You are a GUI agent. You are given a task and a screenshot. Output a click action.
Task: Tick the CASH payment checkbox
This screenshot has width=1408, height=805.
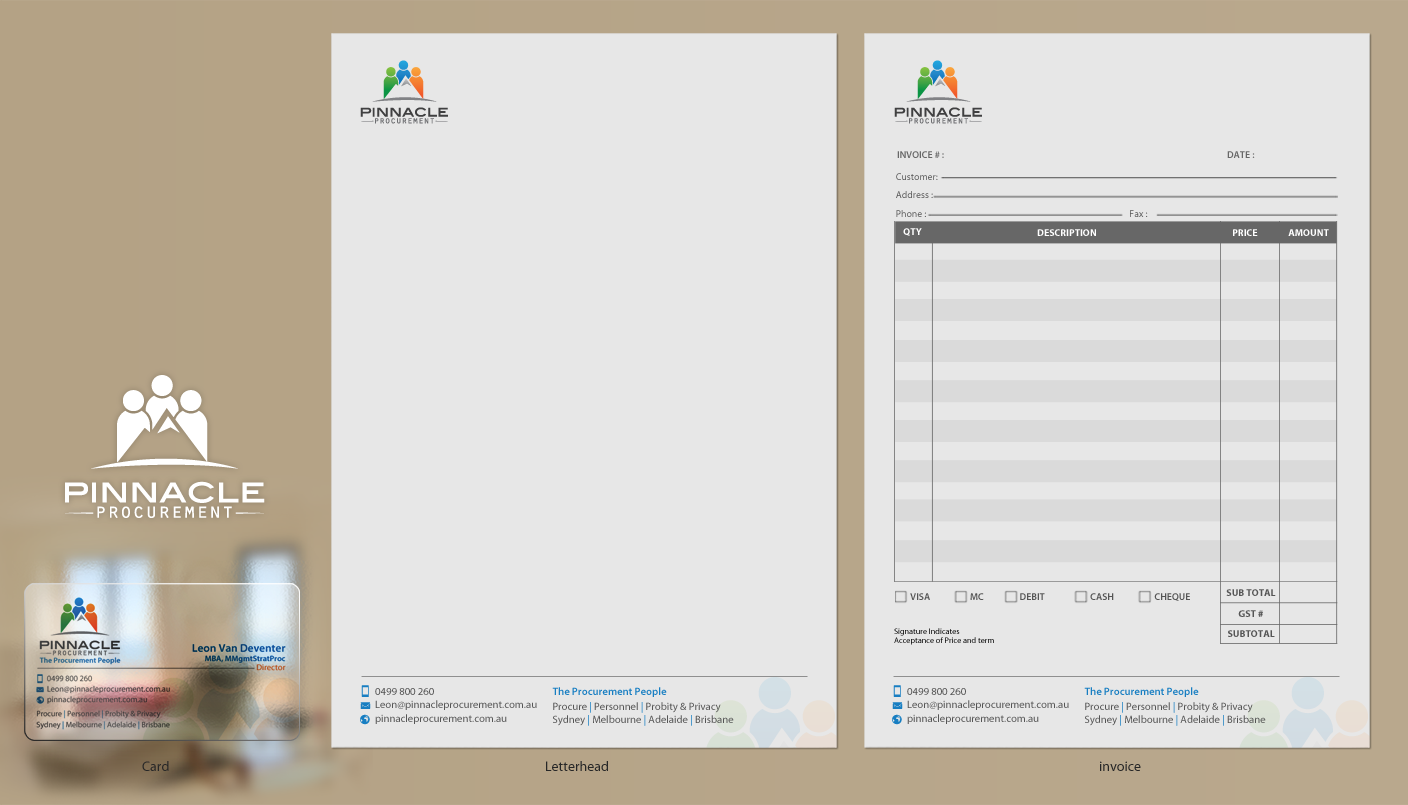click(1081, 596)
